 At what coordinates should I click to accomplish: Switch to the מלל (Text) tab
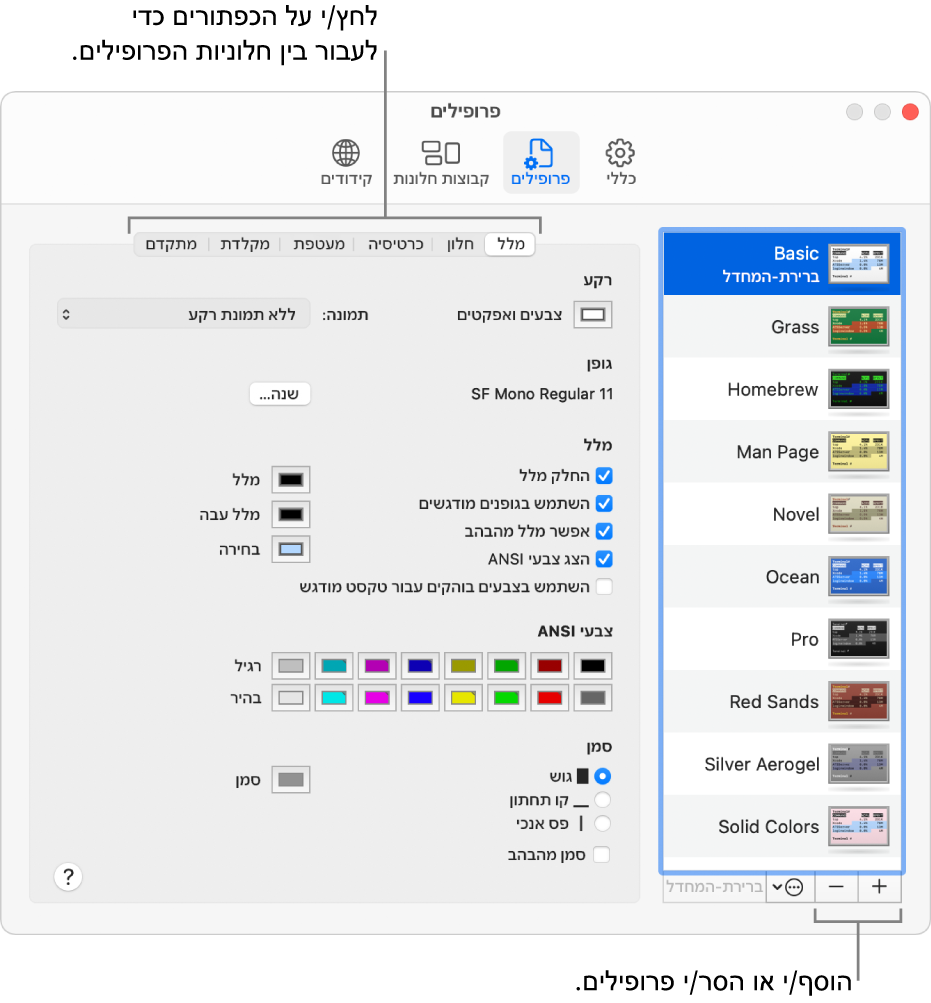(x=510, y=244)
